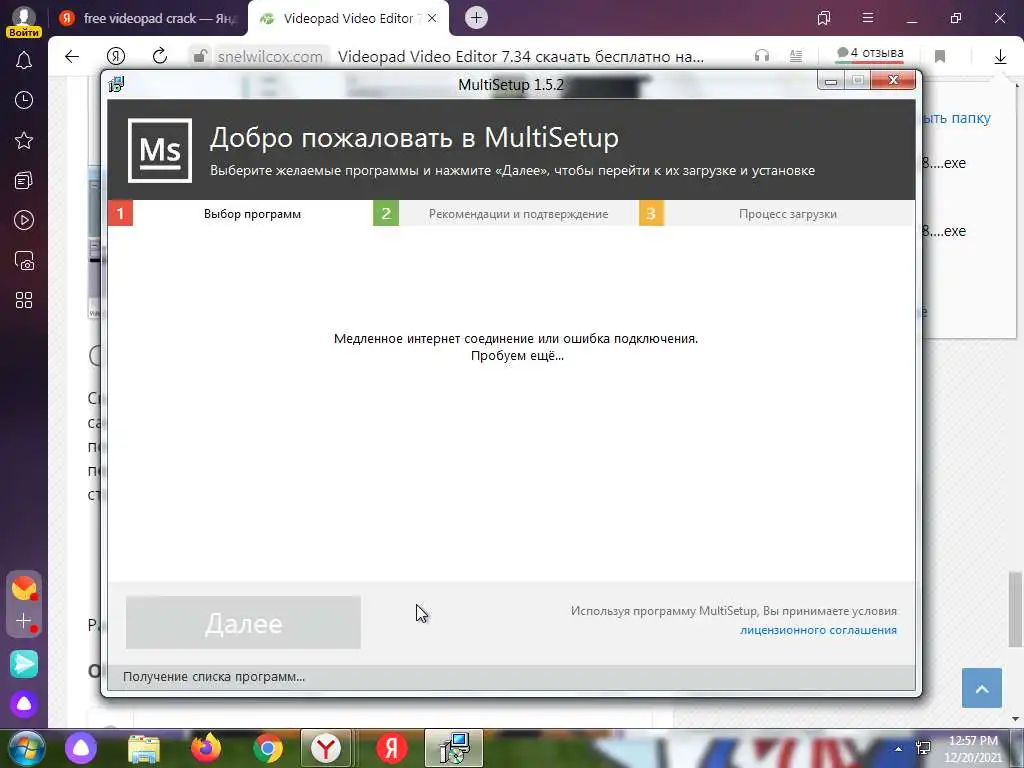Bookmark this page with bookmark icon

940,56
